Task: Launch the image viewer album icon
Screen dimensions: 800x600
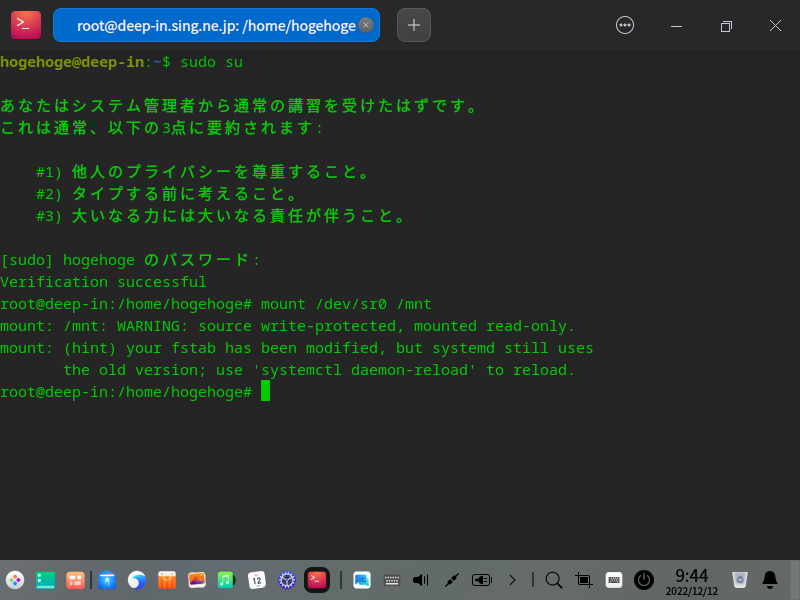Action: click(196, 580)
